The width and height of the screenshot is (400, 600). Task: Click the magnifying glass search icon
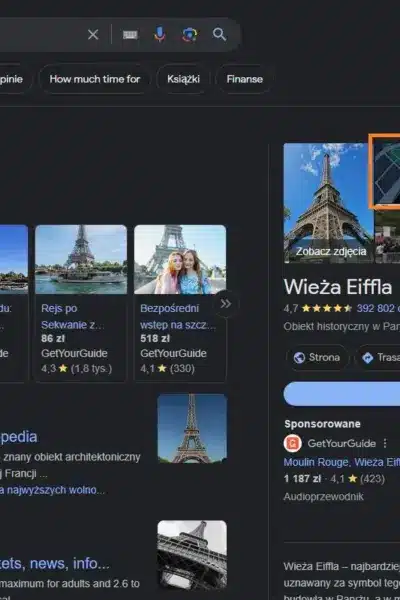[219, 34]
